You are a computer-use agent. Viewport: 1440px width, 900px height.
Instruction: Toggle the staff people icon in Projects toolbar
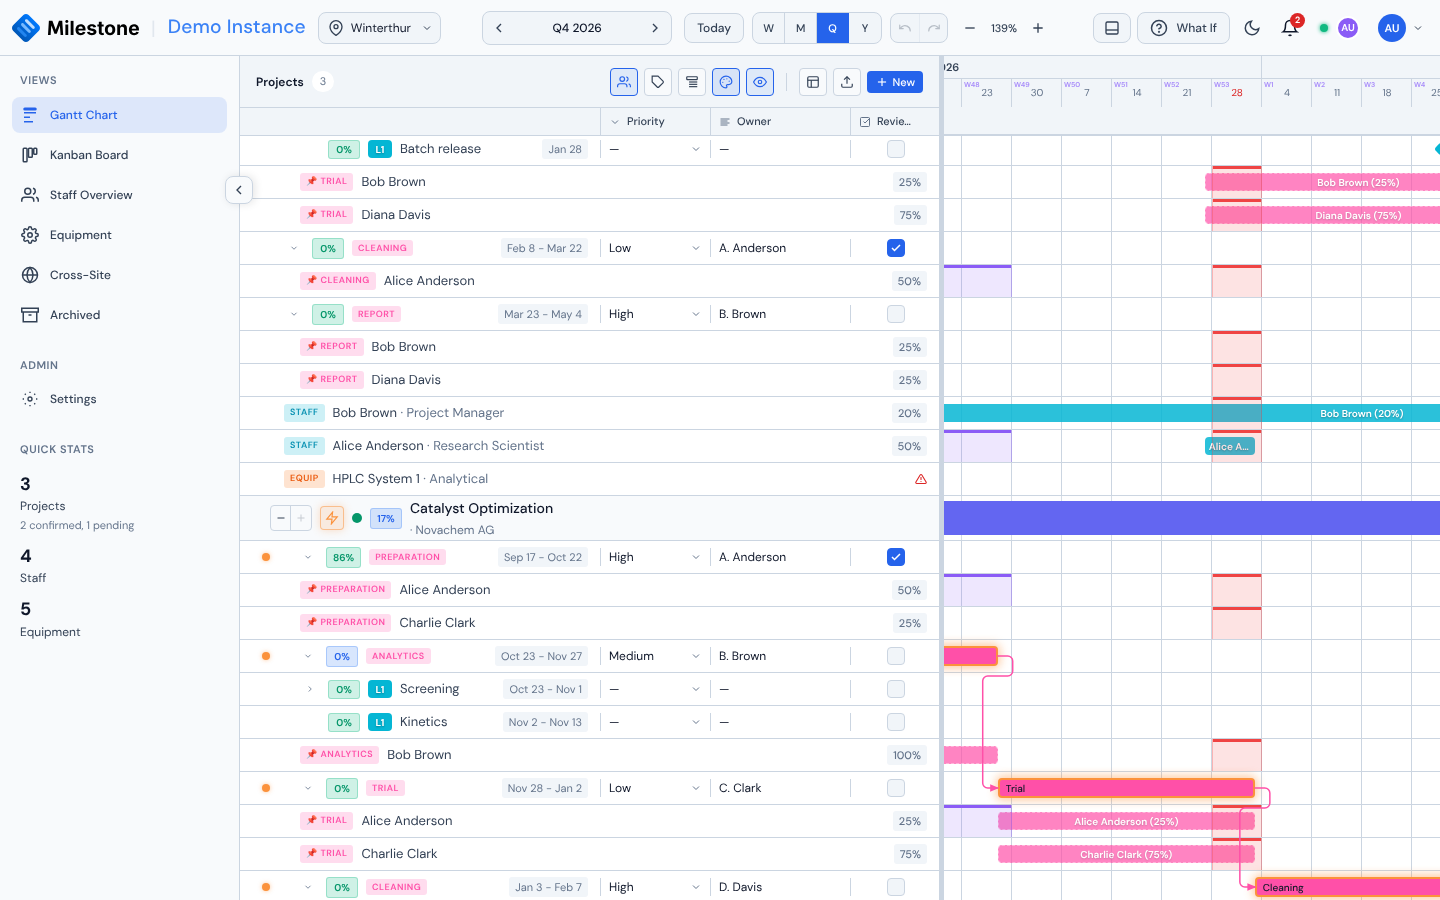[x=624, y=82]
